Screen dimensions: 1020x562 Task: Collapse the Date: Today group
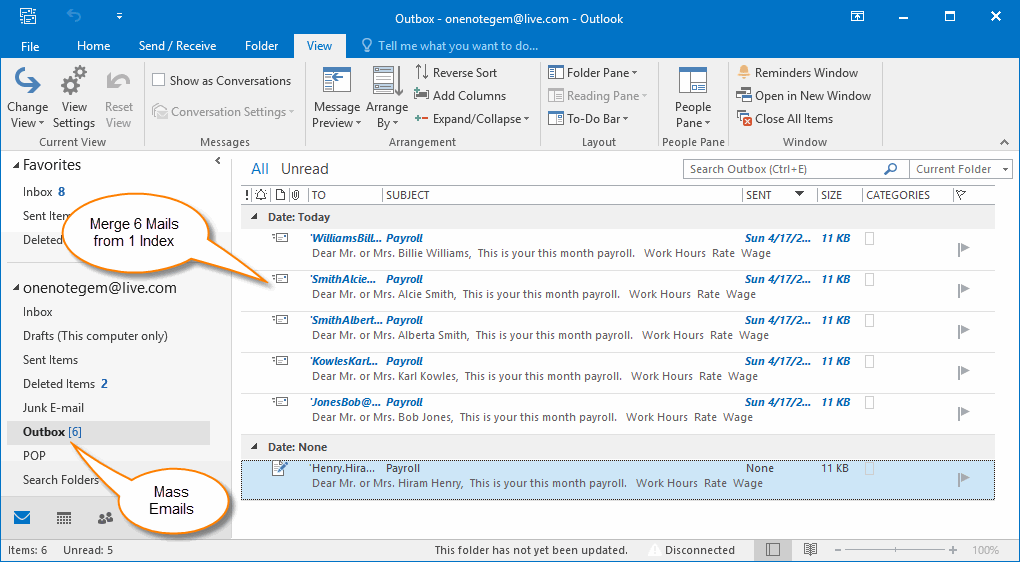[x=254, y=217]
